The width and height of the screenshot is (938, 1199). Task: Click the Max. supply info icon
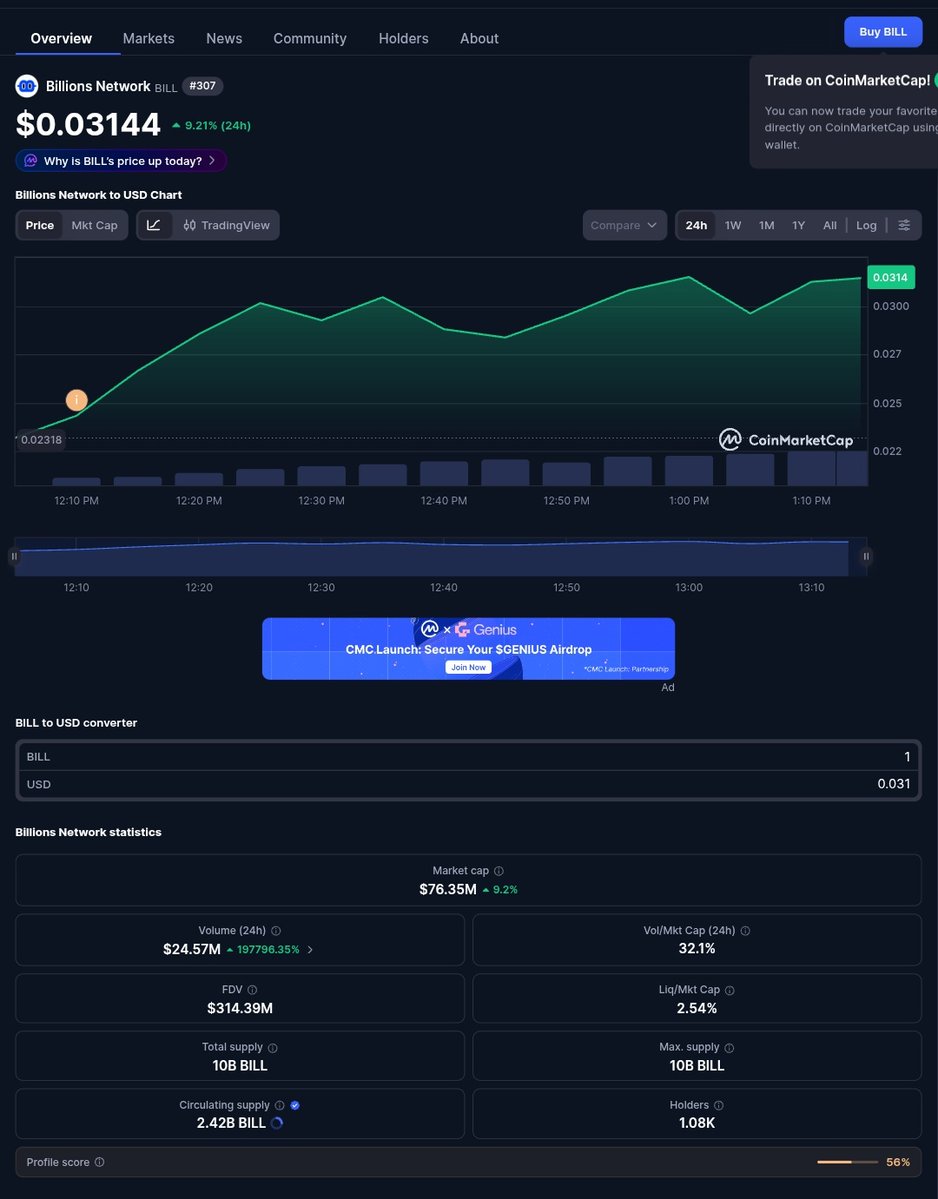click(729, 1048)
